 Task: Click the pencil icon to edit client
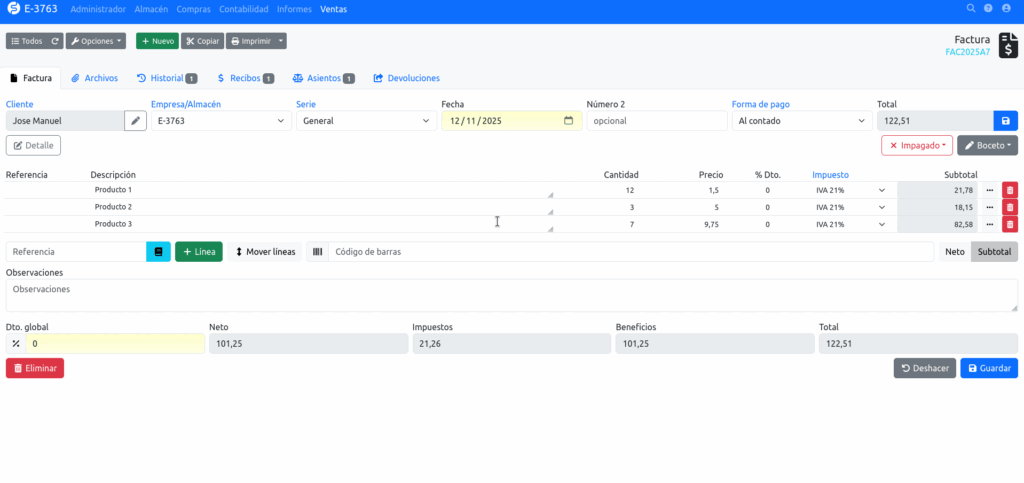coord(135,120)
